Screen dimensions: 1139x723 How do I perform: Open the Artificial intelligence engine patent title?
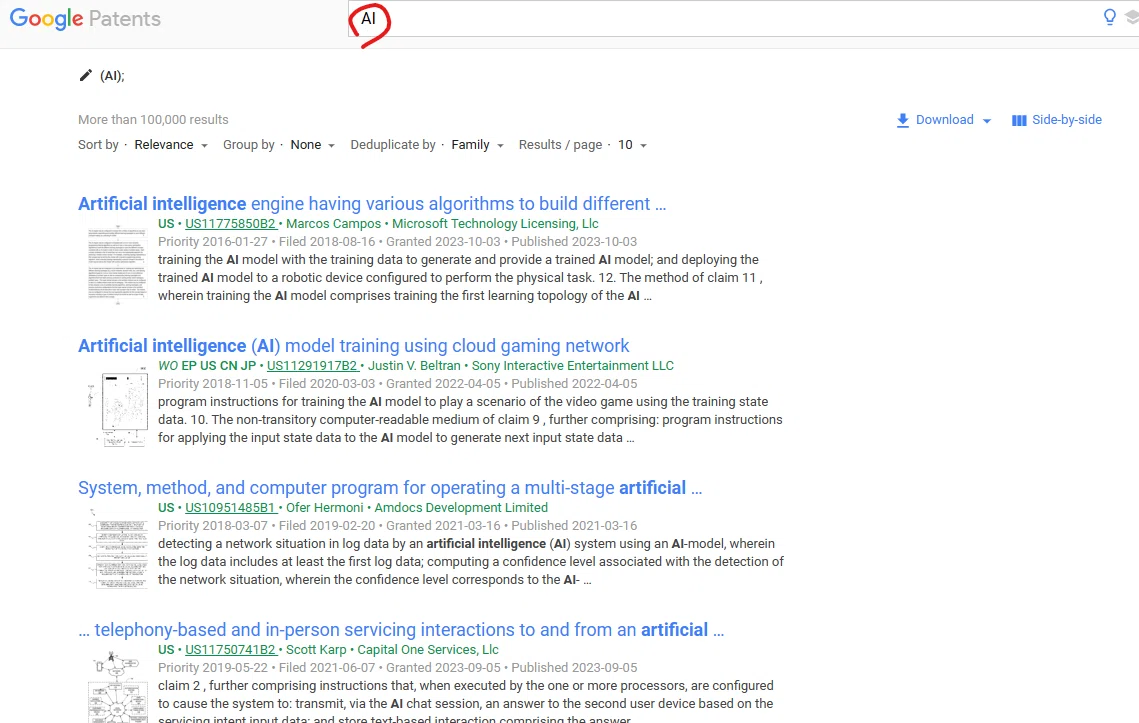tap(372, 203)
